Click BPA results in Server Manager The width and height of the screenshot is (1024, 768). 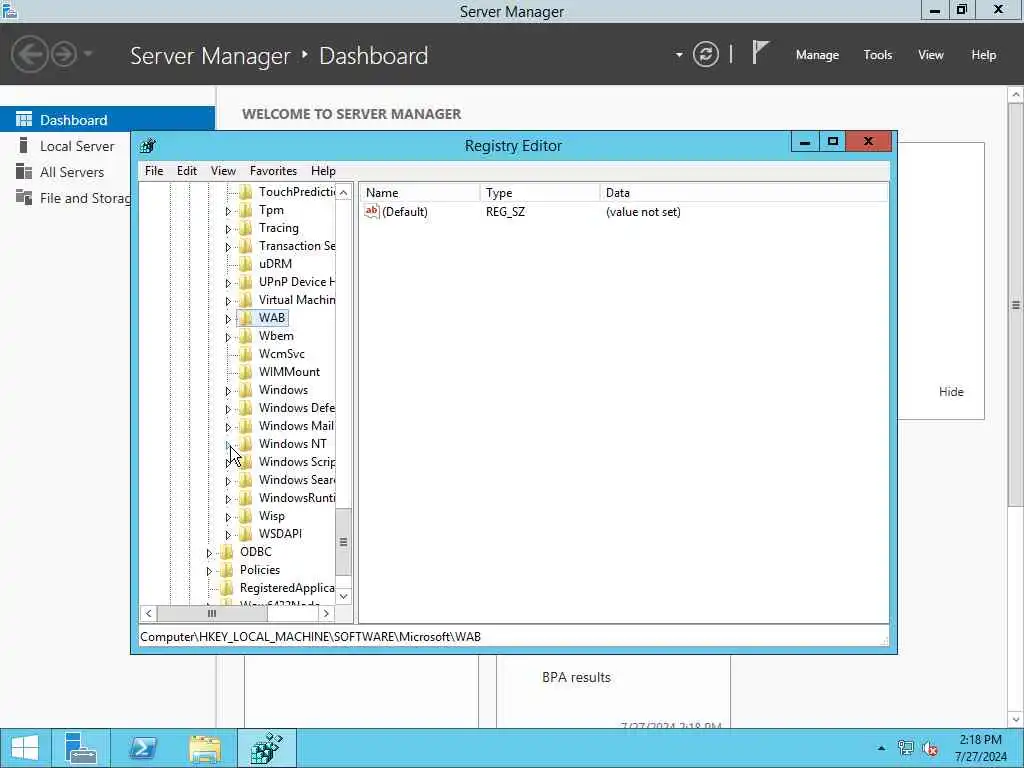click(x=576, y=677)
